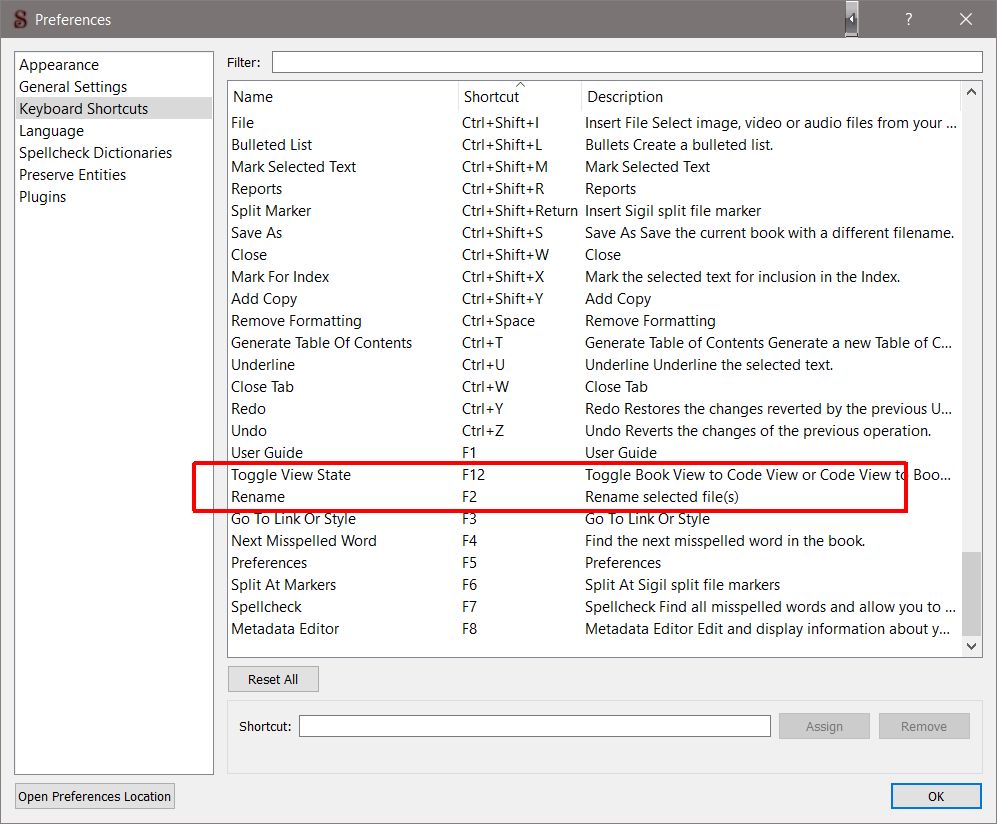Select the Mark For Index row

594,277
